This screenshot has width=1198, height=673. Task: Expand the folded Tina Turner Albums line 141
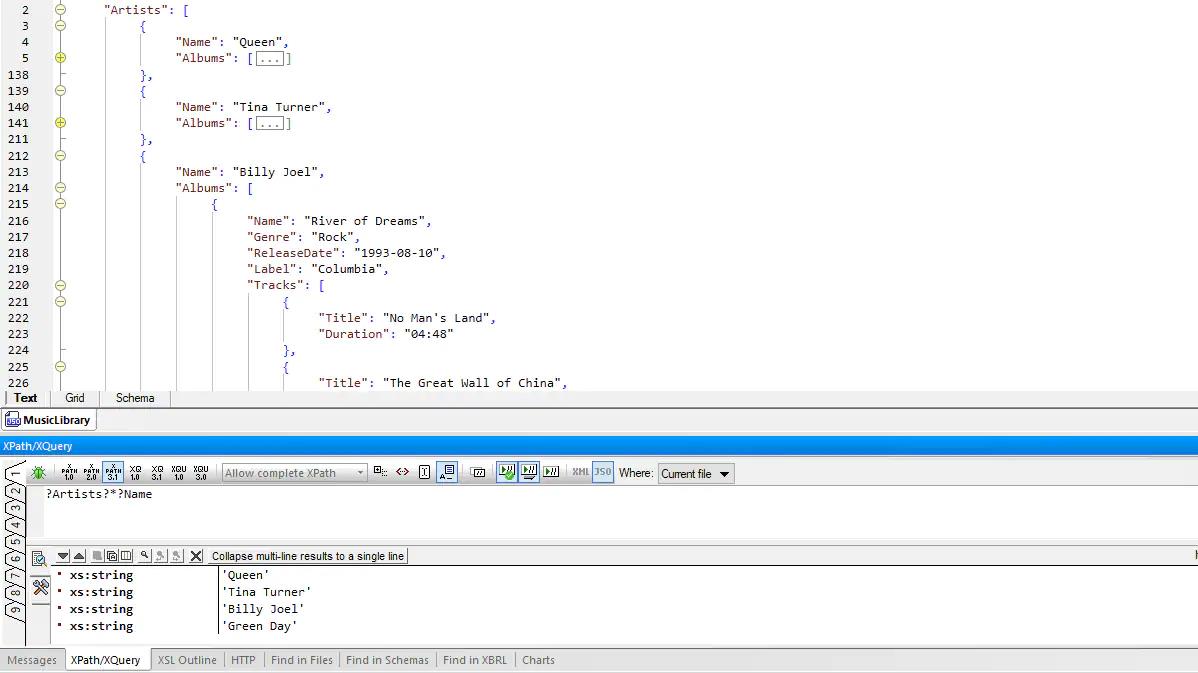pyautogui.click(x=60, y=123)
